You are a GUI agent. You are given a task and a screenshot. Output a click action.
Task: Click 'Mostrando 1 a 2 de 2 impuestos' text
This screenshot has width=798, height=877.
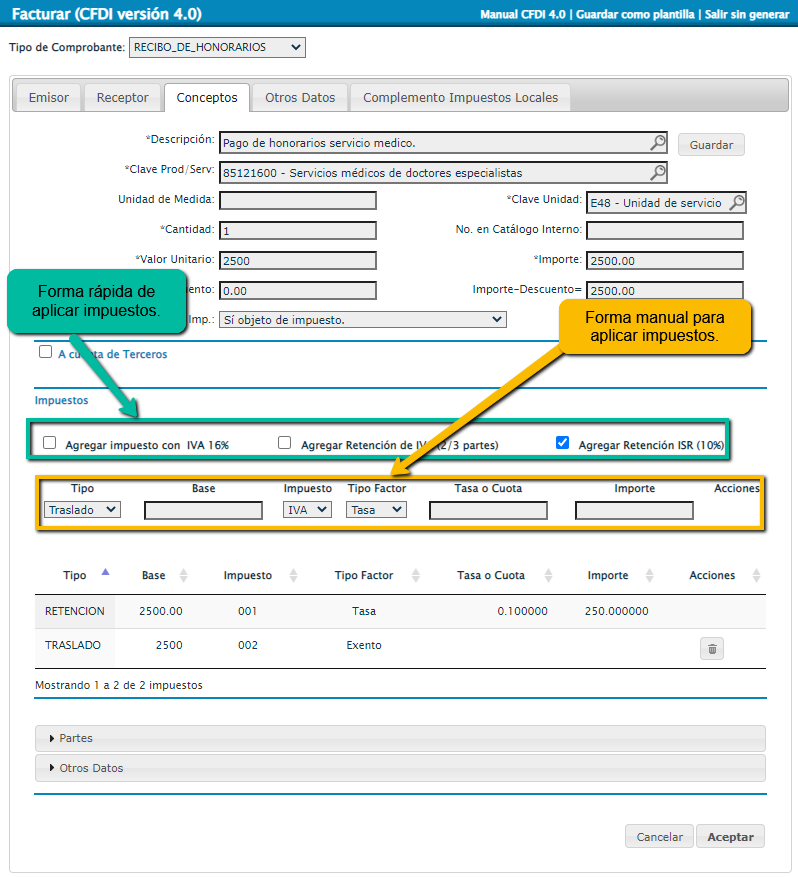[x=119, y=685]
